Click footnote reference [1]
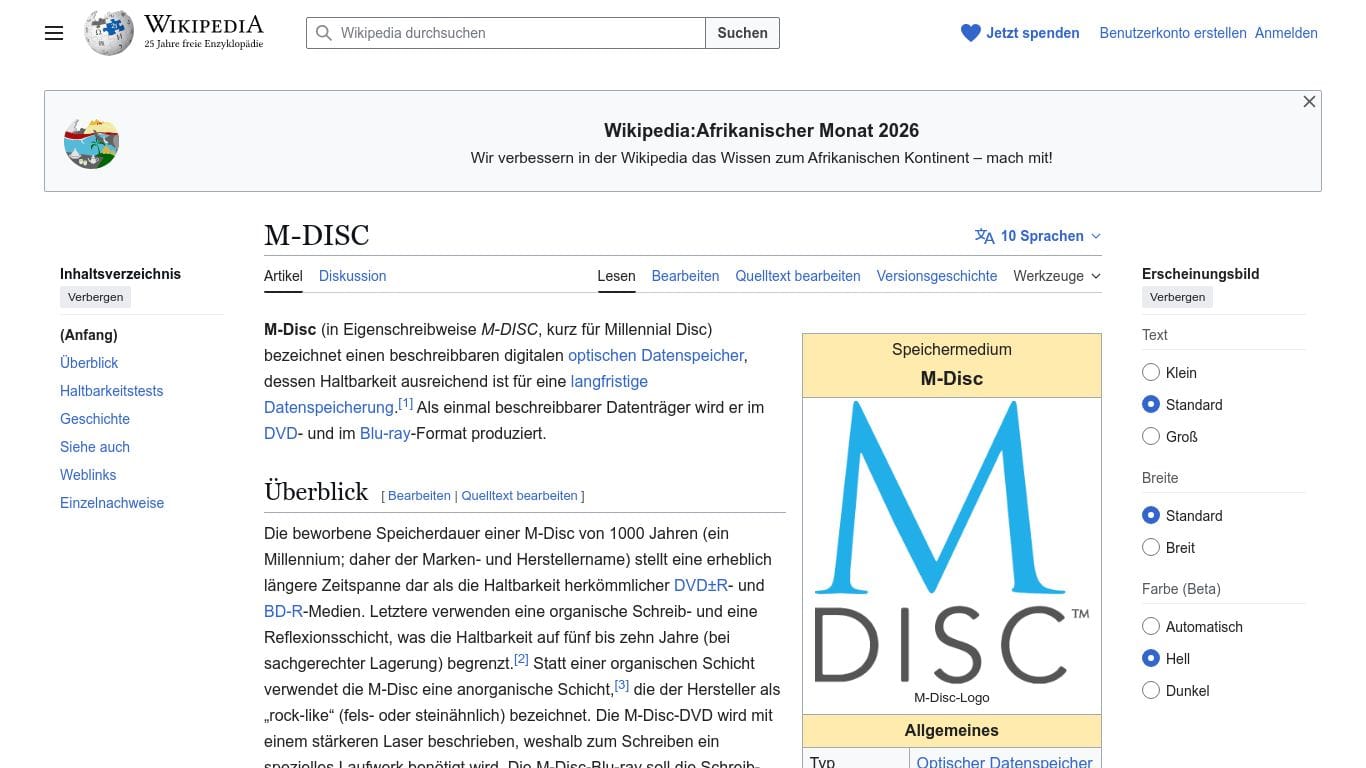This screenshot has height=768, width=1366. (405, 403)
